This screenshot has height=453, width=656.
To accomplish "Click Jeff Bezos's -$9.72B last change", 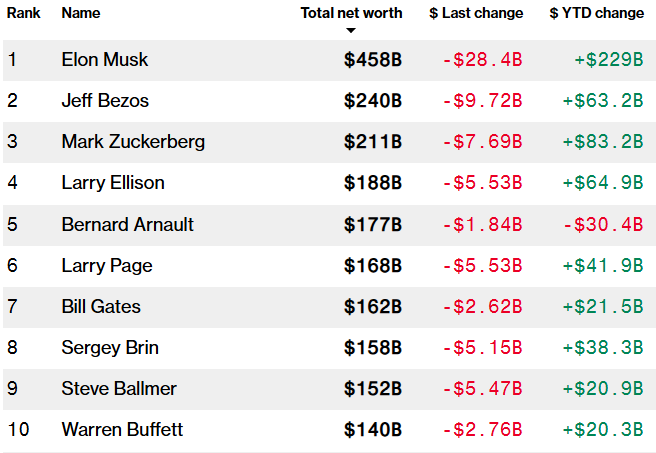I will pyautogui.click(x=483, y=101).
